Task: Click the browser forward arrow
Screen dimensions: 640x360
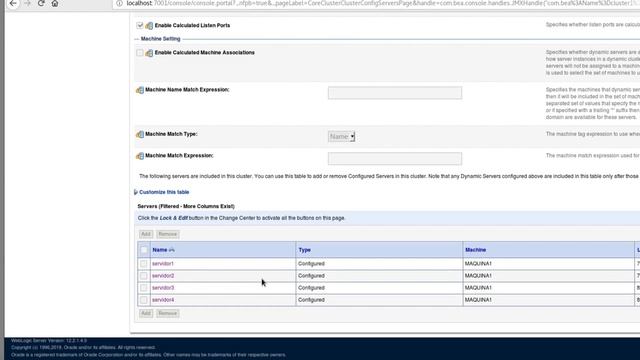Action: [x=27, y=3]
